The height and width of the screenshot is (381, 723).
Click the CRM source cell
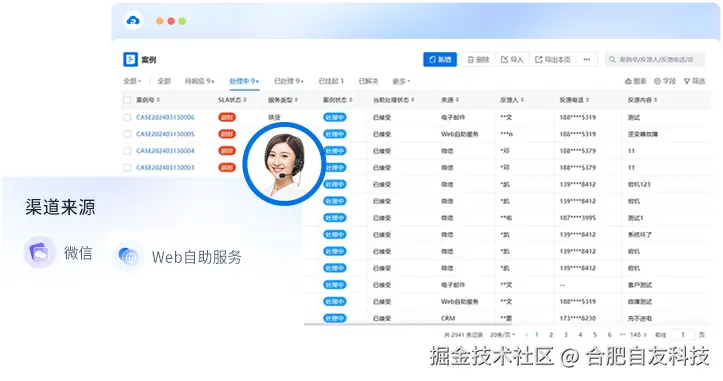point(448,318)
